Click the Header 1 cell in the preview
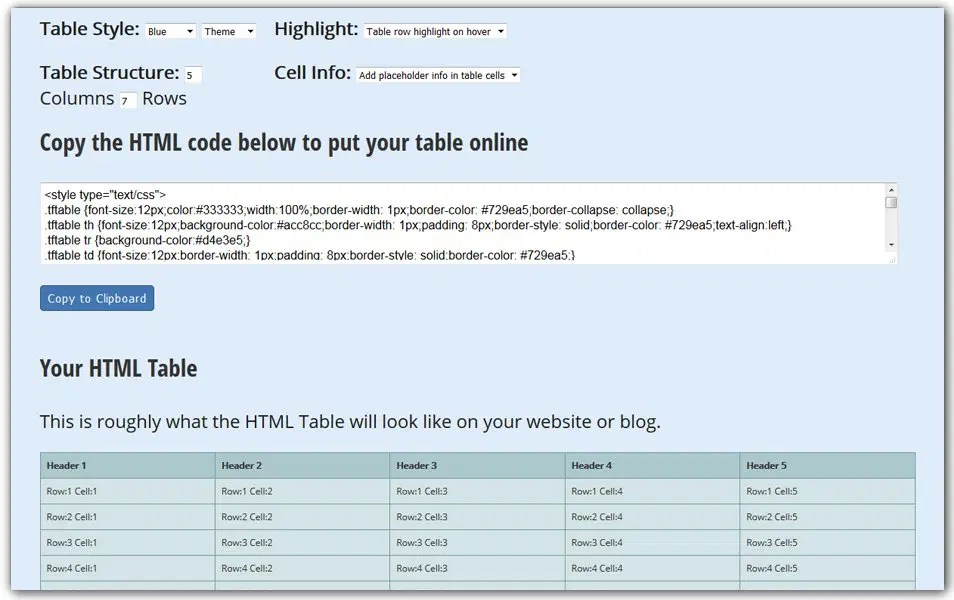This screenshot has width=954, height=600. 127,465
